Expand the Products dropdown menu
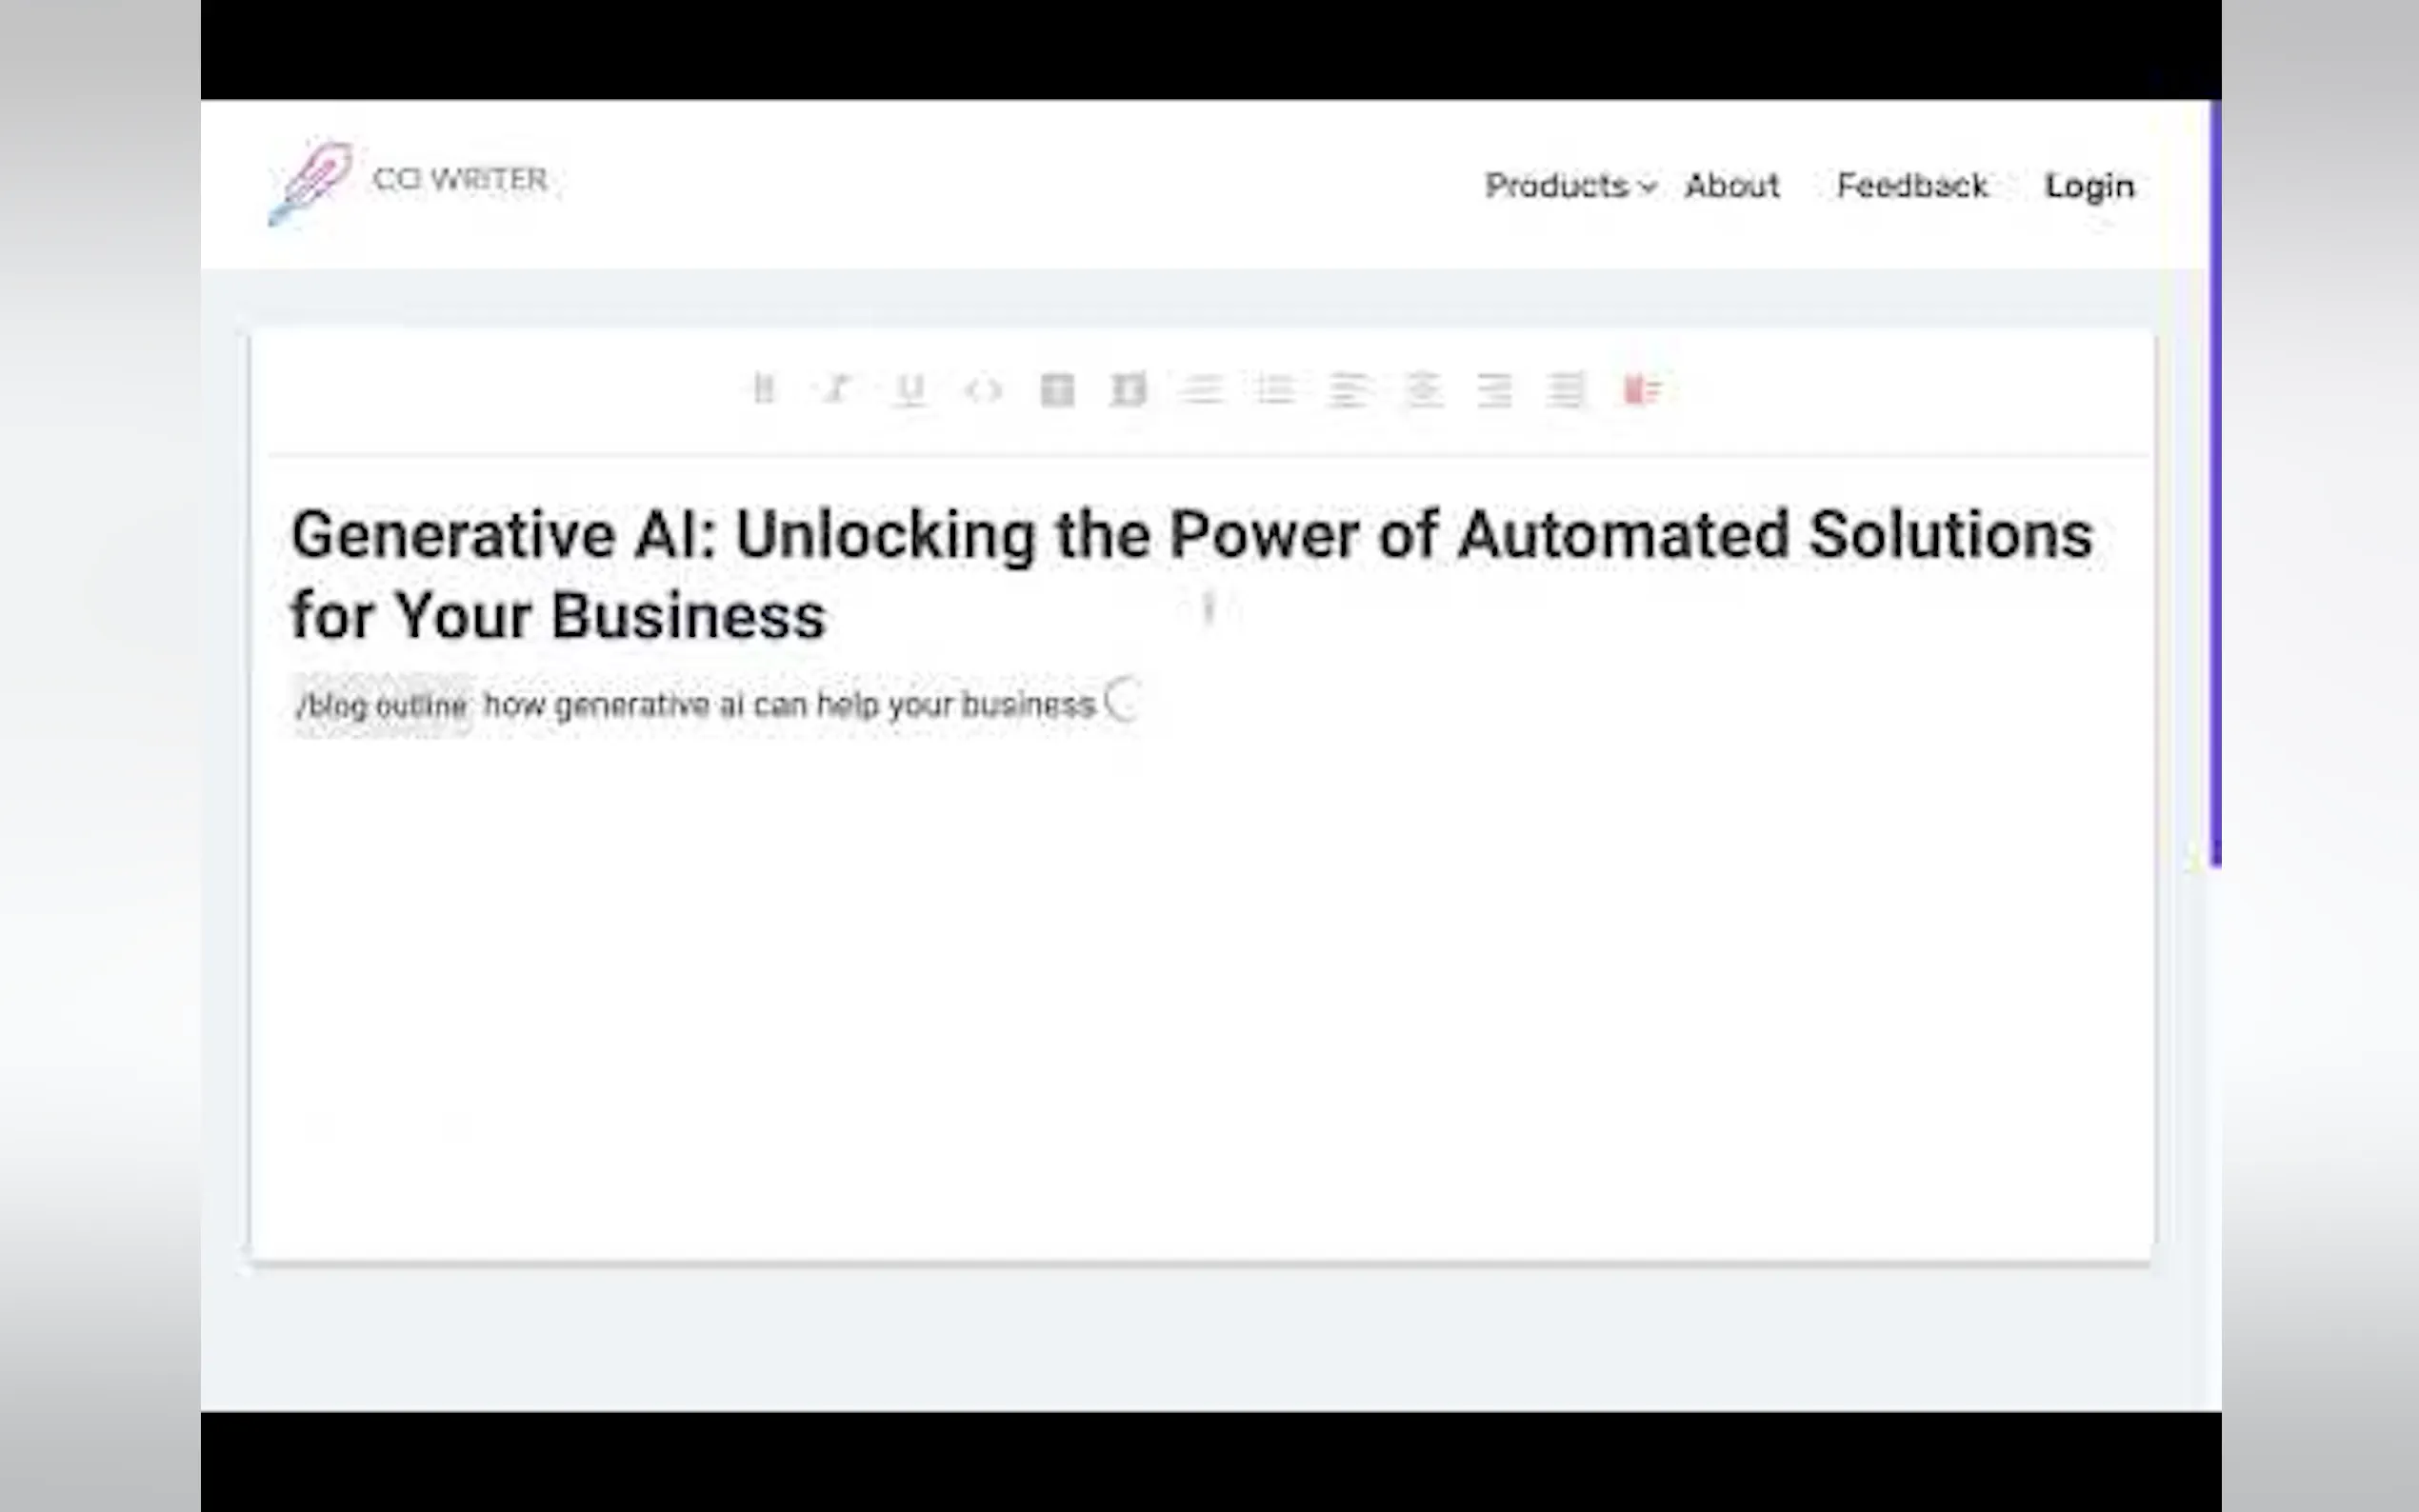This screenshot has width=2419, height=1512. [x=1569, y=186]
